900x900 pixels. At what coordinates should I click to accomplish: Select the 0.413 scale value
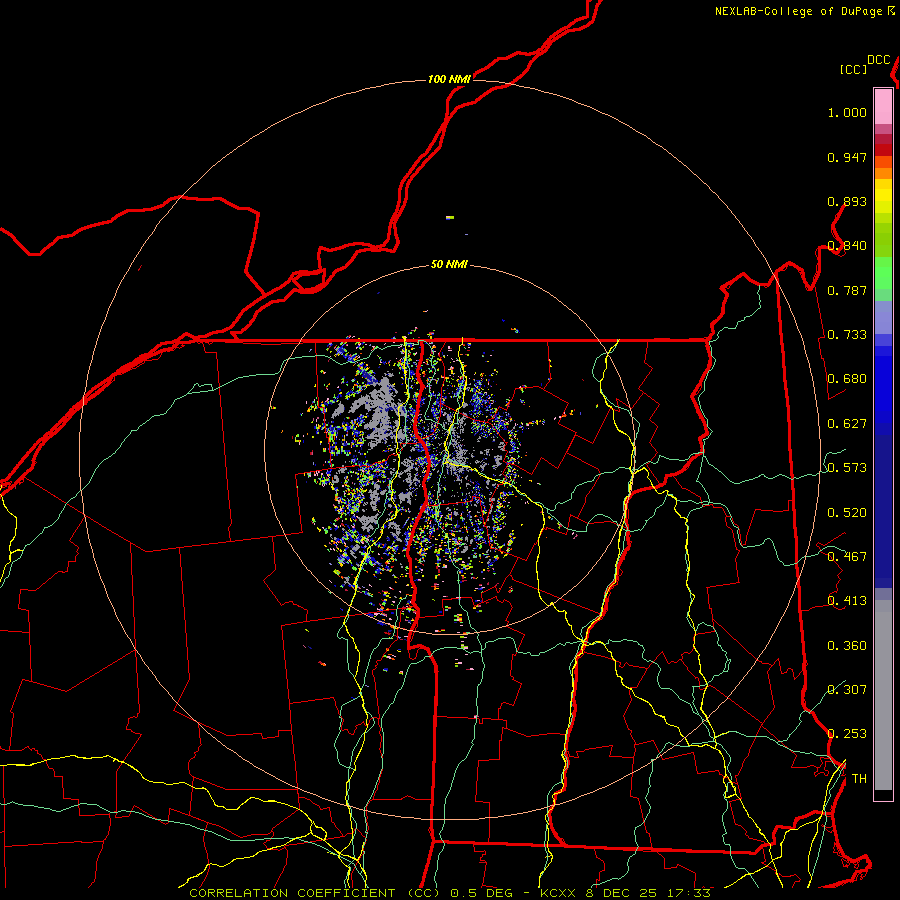[847, 601]
